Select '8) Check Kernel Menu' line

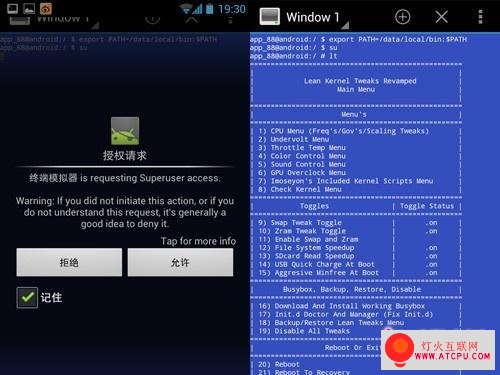tap(300, 189)
